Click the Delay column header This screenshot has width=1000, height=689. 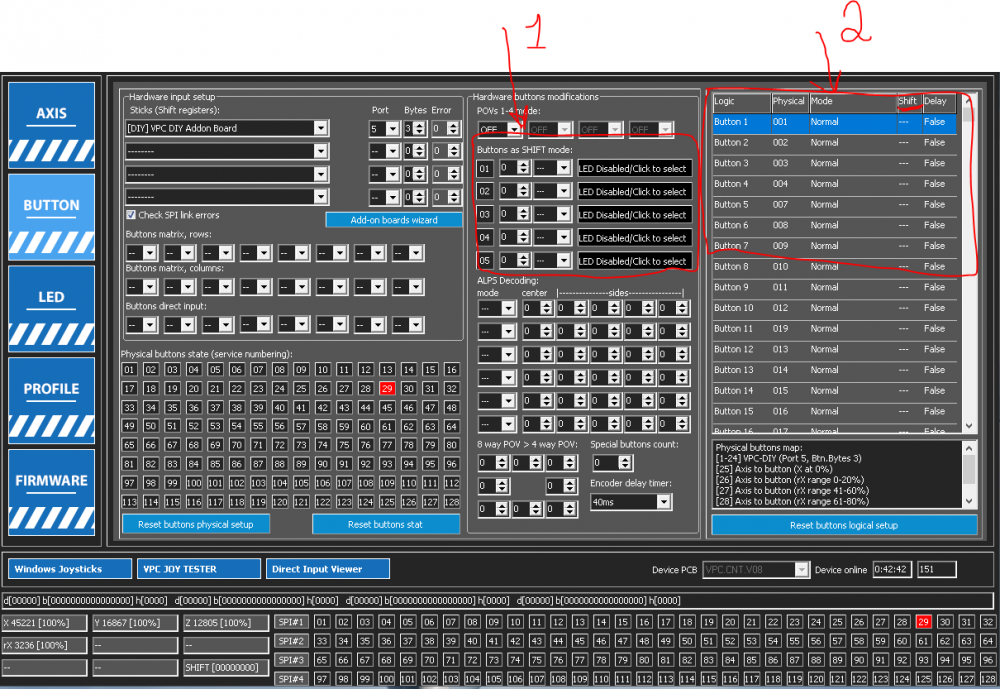pos(939,101)
